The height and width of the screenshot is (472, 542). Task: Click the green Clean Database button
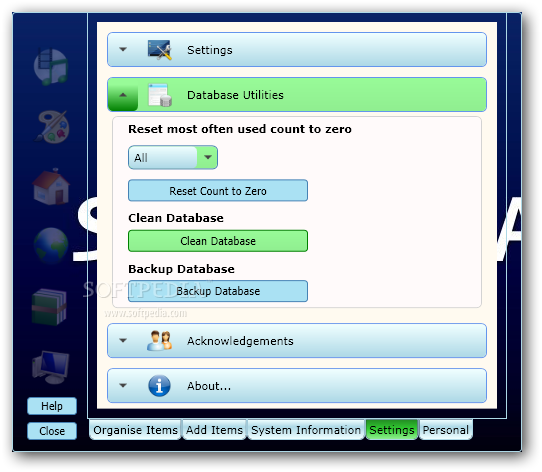pyautogui.click(x=218, y=241)
